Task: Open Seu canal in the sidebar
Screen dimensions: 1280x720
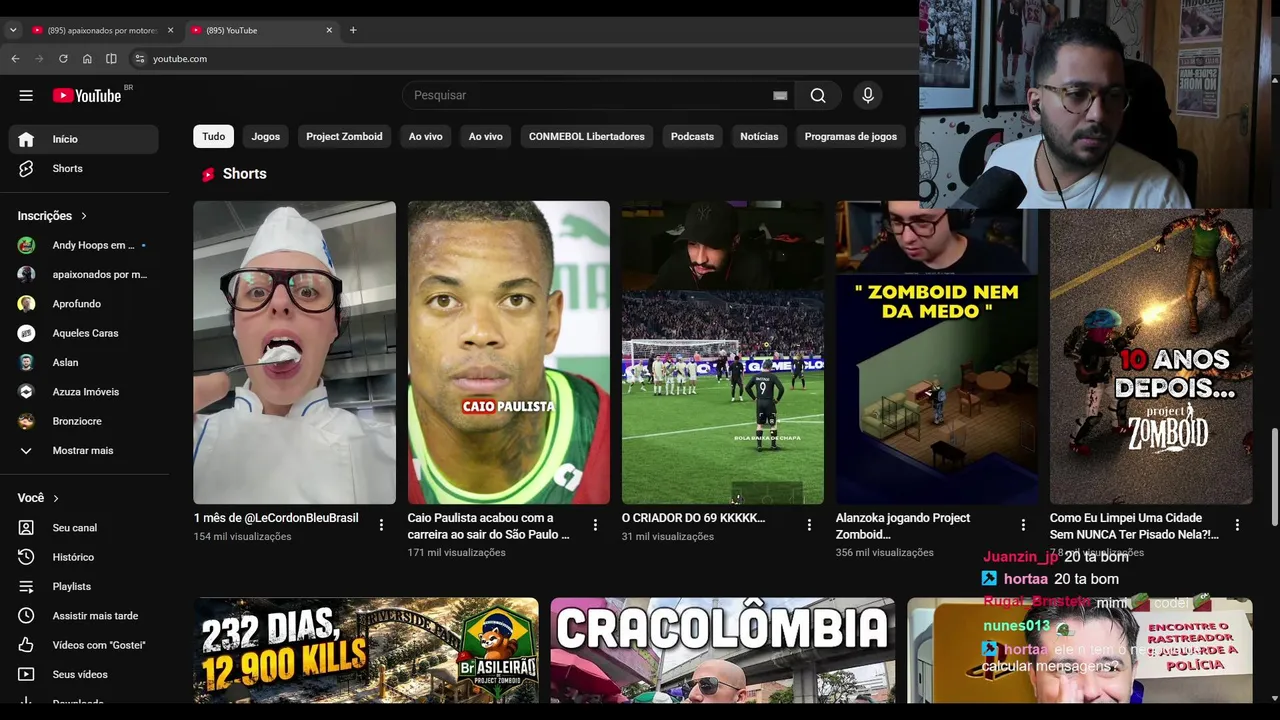Action: (x=84, y=528)
